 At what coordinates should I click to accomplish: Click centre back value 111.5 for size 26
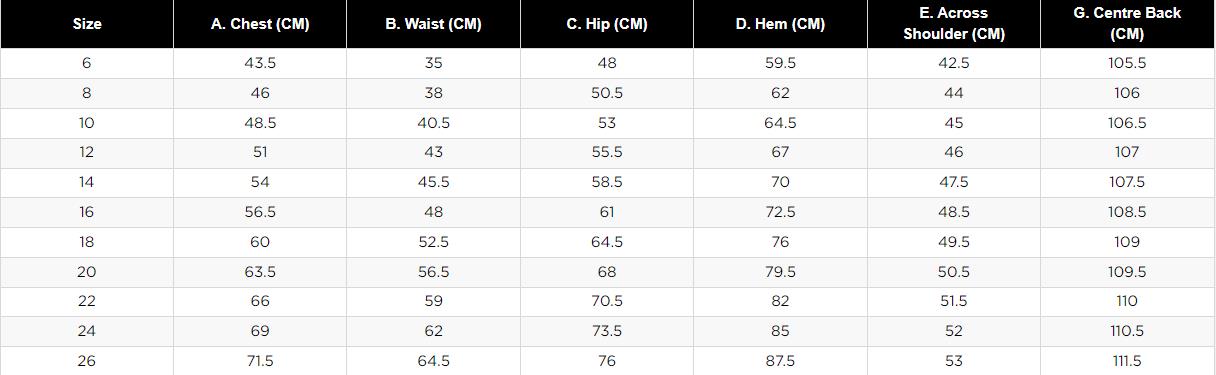[1127, 361]
